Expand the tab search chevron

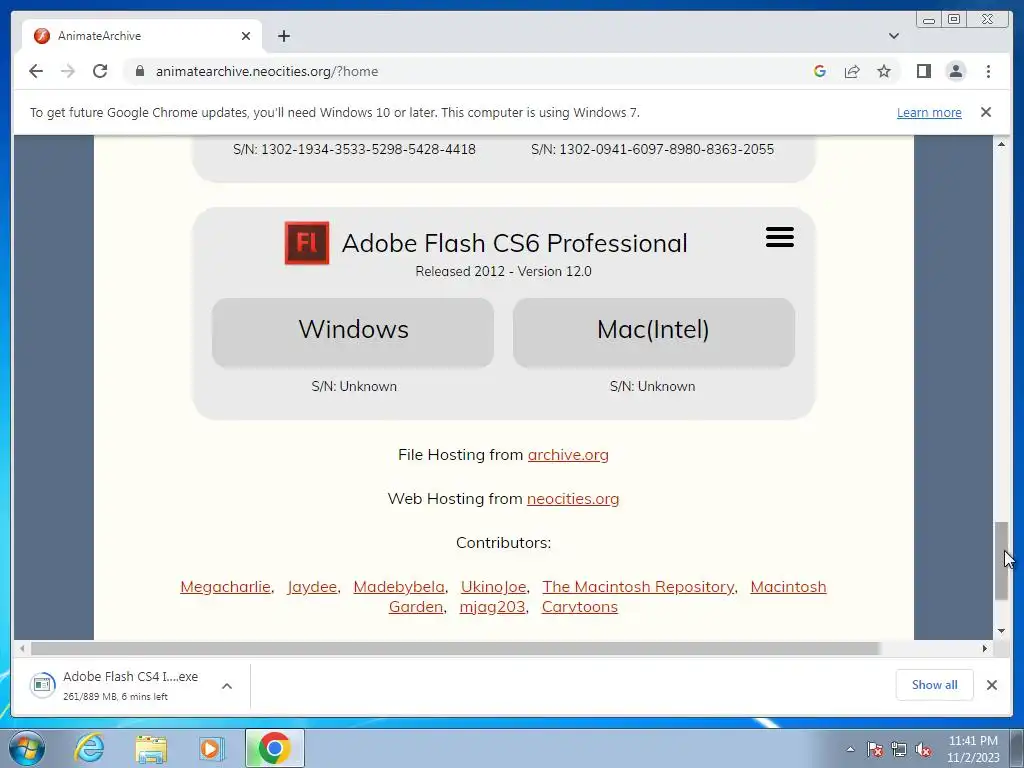tap(894, 36)
